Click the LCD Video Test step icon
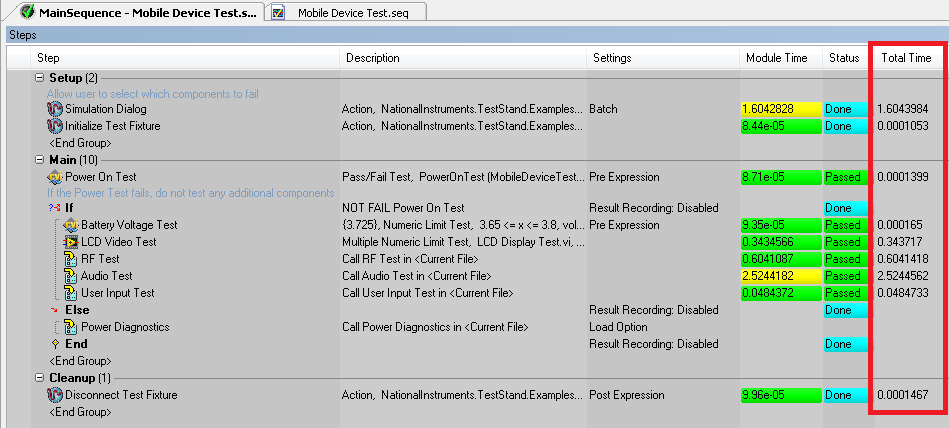Image resolution: width=949 pixels, height=428 pixels. click(x=71, y=242)
